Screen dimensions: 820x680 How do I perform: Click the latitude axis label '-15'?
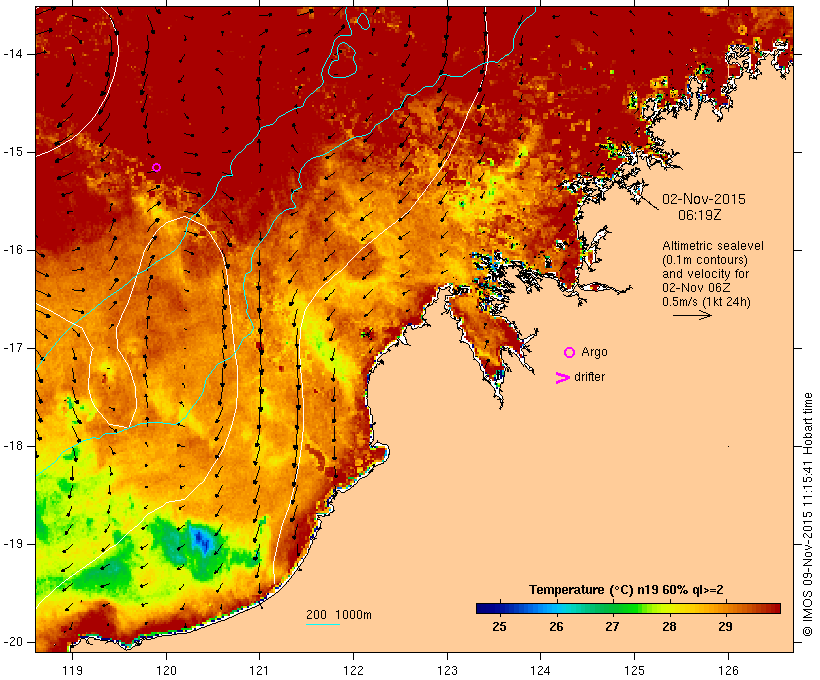[x=12, y=152]
